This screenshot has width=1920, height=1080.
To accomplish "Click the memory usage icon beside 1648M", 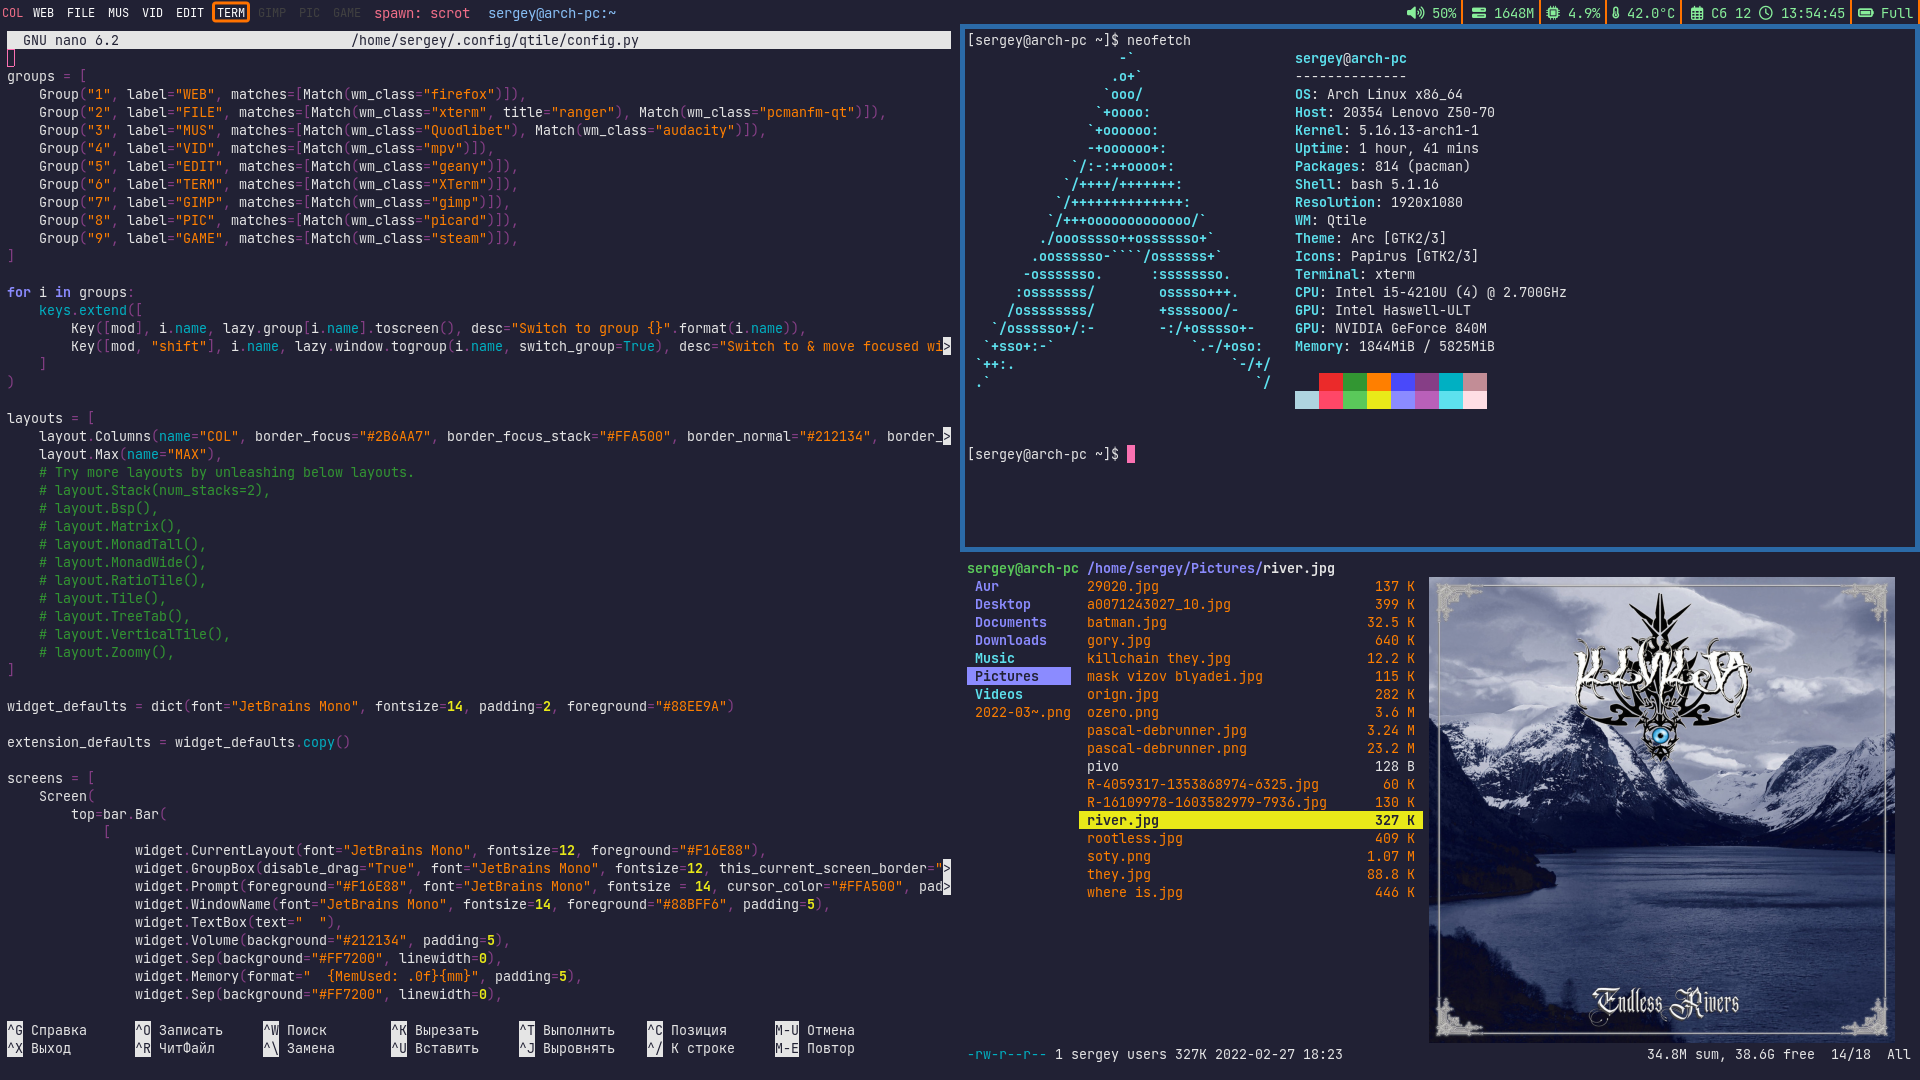I will coord(1479,13).
